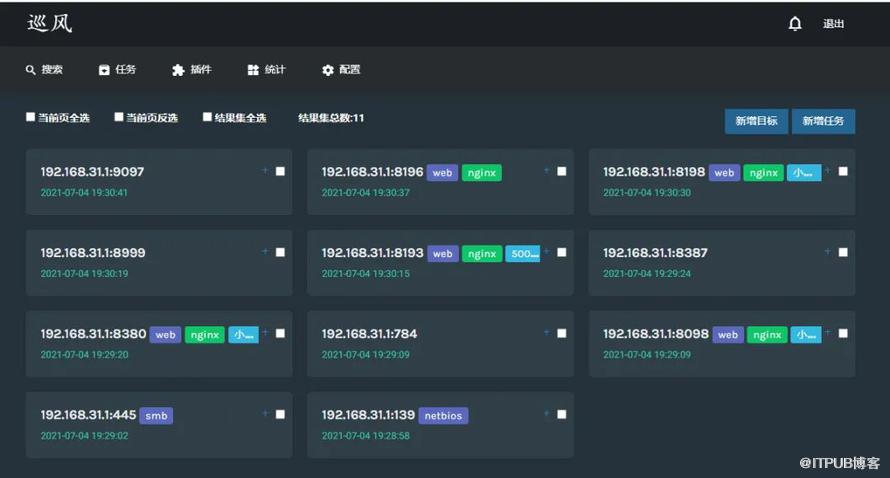Click the 结果集总数:11 text

coord(331,118)
